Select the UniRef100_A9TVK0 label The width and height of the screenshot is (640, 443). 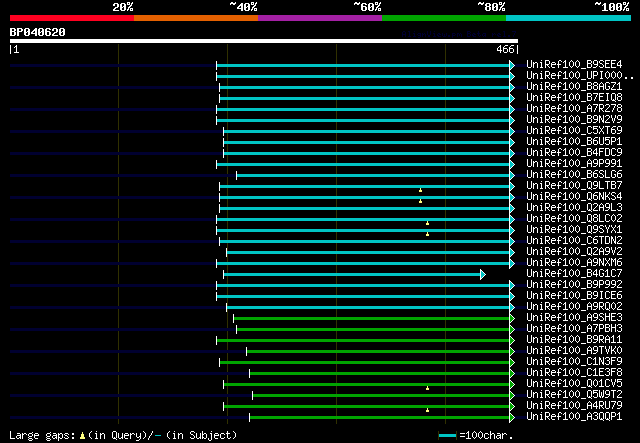pyautogui.click(x=574, y=351)
